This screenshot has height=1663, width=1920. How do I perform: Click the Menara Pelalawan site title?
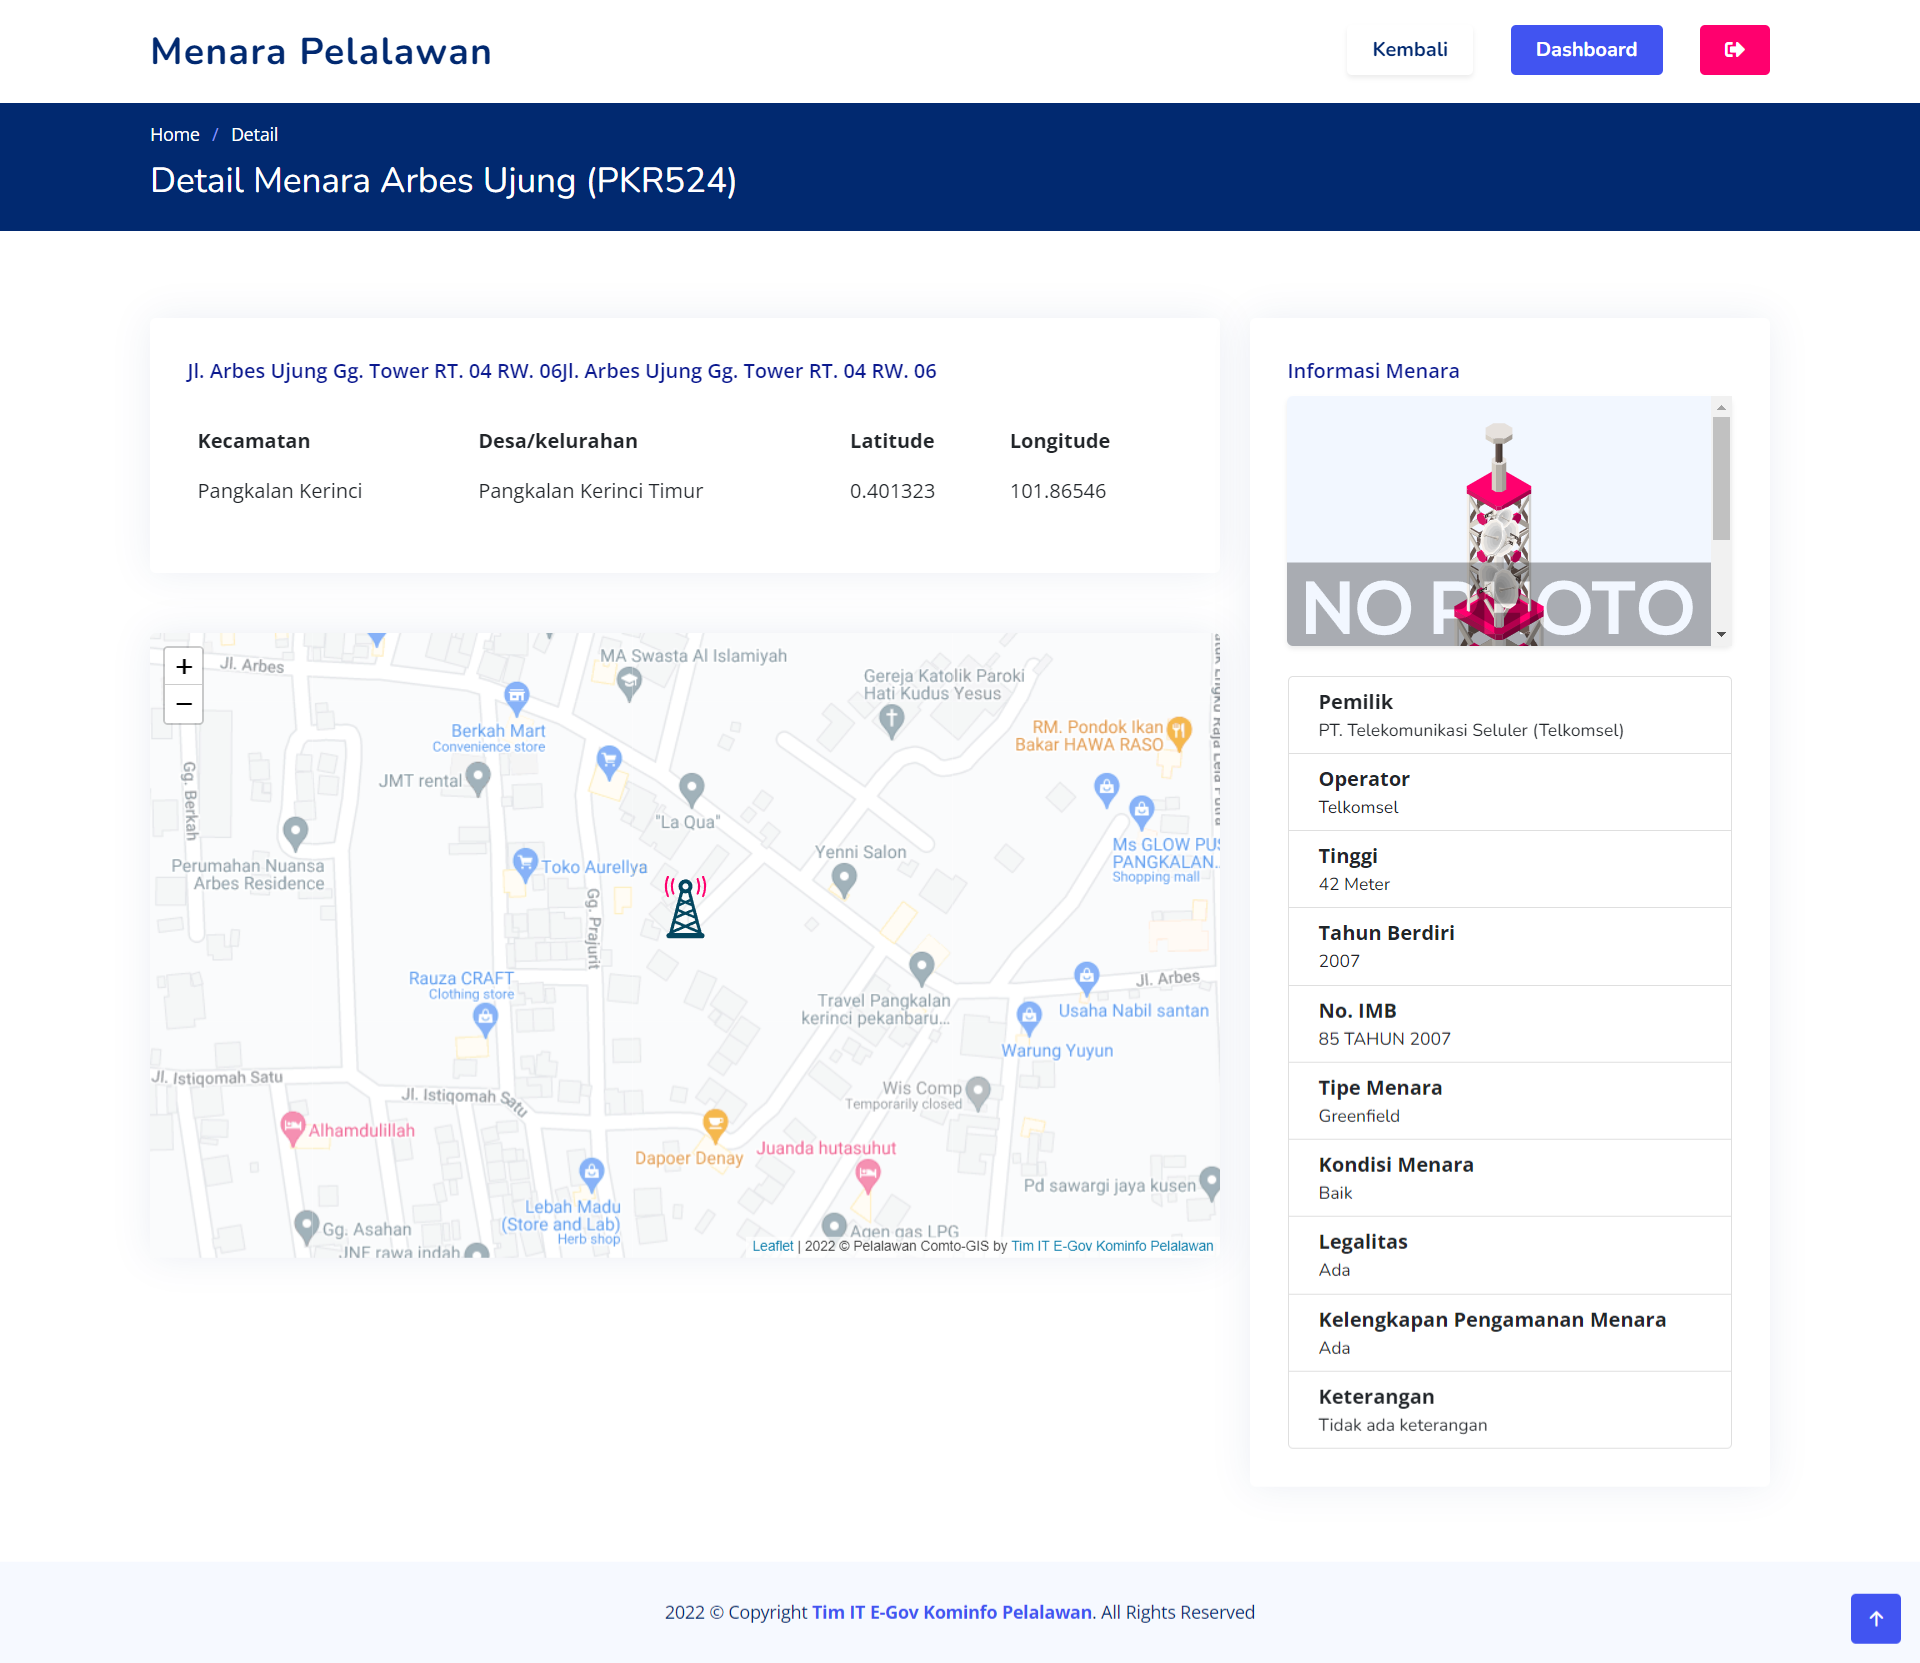tap(321, 51)
